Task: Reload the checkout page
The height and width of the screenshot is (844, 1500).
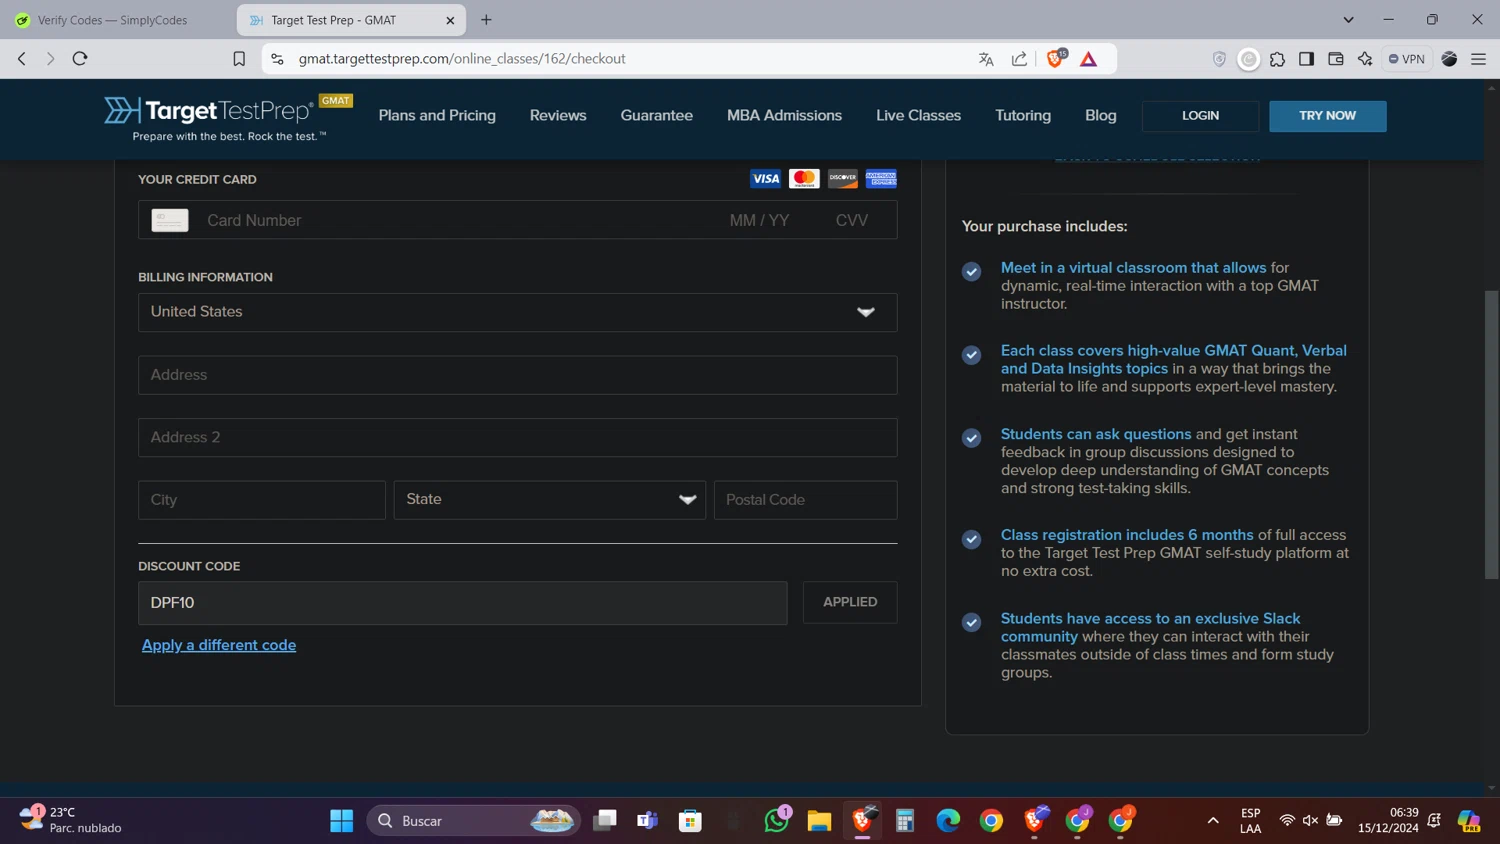Action: 80,59
